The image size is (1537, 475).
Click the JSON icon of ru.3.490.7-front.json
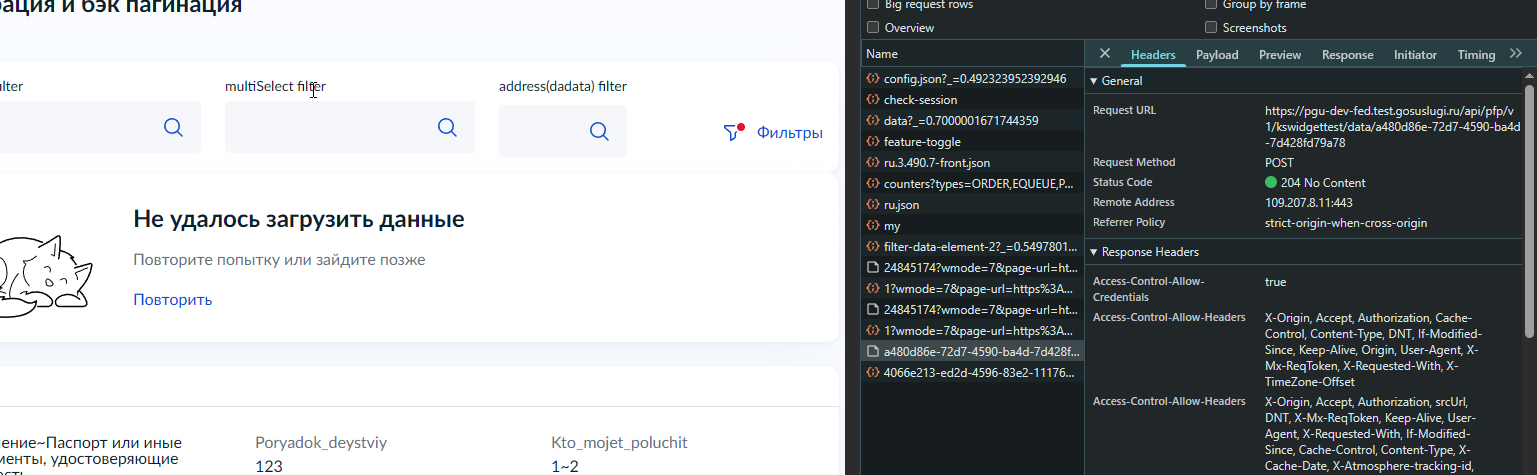pyautogui.click(x=873, y=162)
